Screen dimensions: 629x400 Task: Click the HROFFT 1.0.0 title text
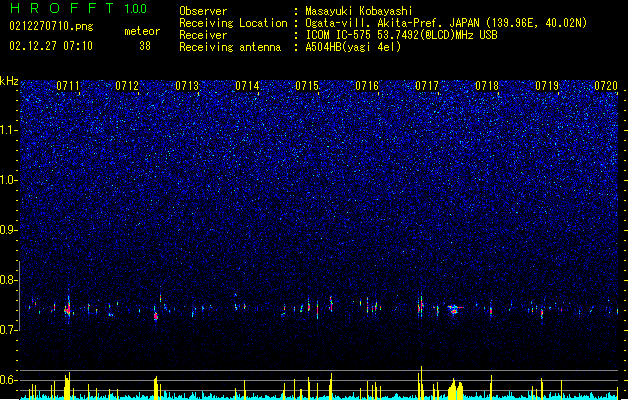(79, 8)
